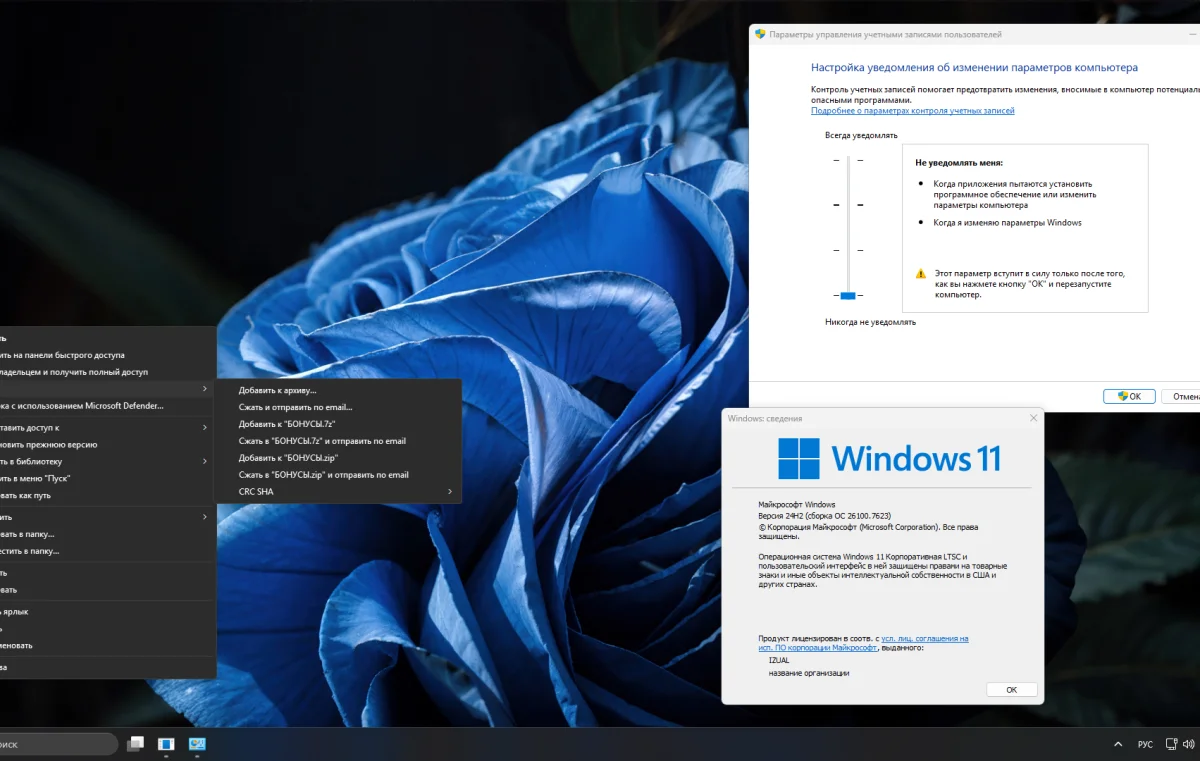Expand the sharing access submenu arrow
The height and width of the screenshot is (761, 1200).
(x=205, y=427)
